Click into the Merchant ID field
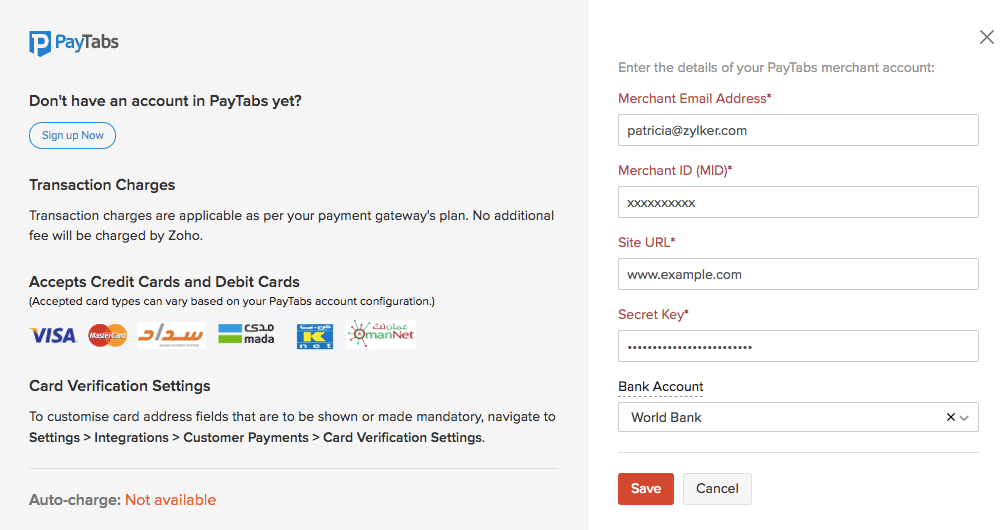 798,202
